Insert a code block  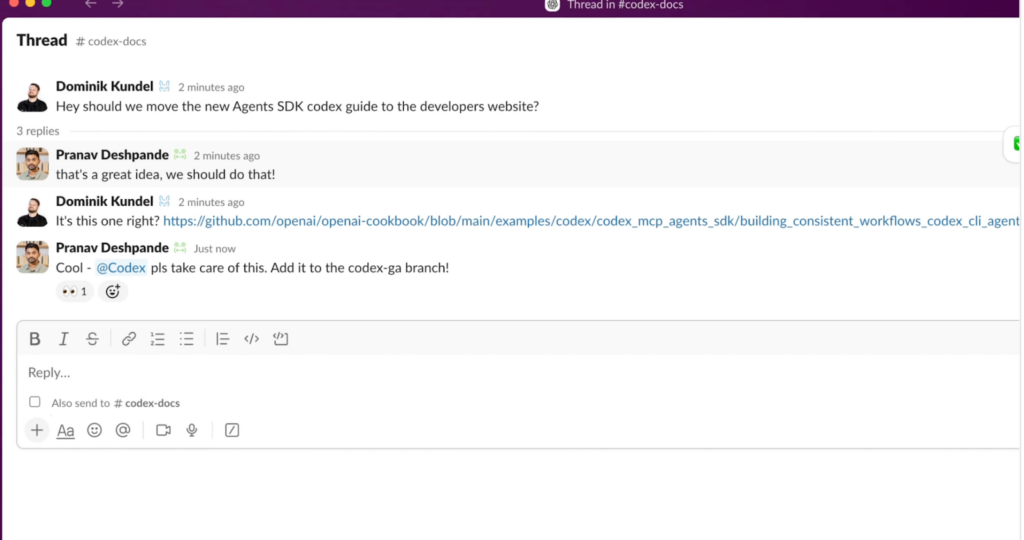tap(281, 339)
